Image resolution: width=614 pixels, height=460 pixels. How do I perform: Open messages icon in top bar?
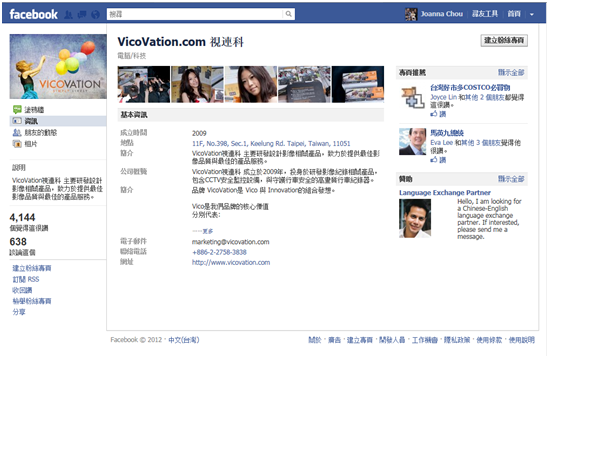click(82, 14)
